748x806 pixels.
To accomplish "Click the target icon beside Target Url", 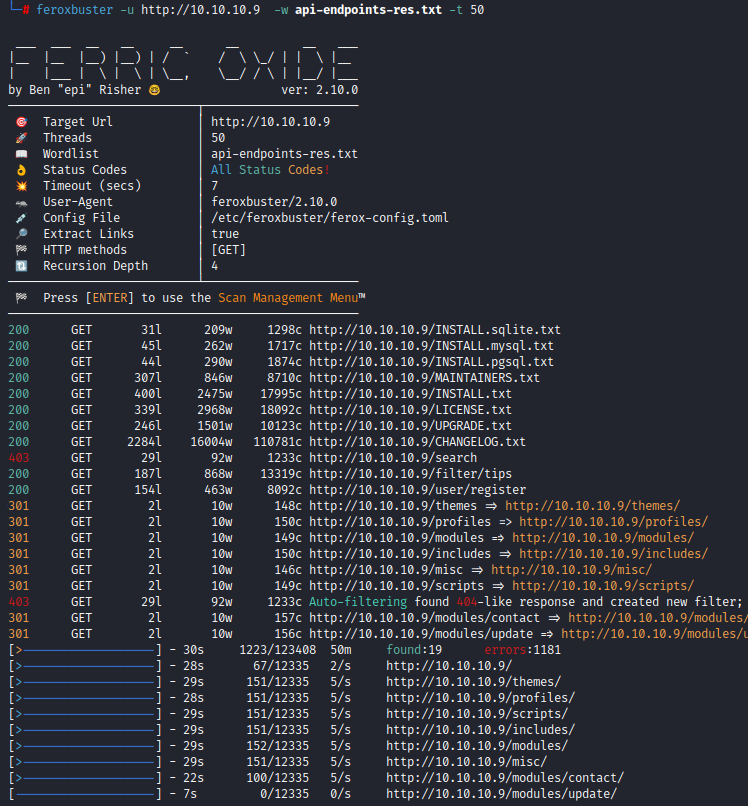I will [x=21, y=122].
